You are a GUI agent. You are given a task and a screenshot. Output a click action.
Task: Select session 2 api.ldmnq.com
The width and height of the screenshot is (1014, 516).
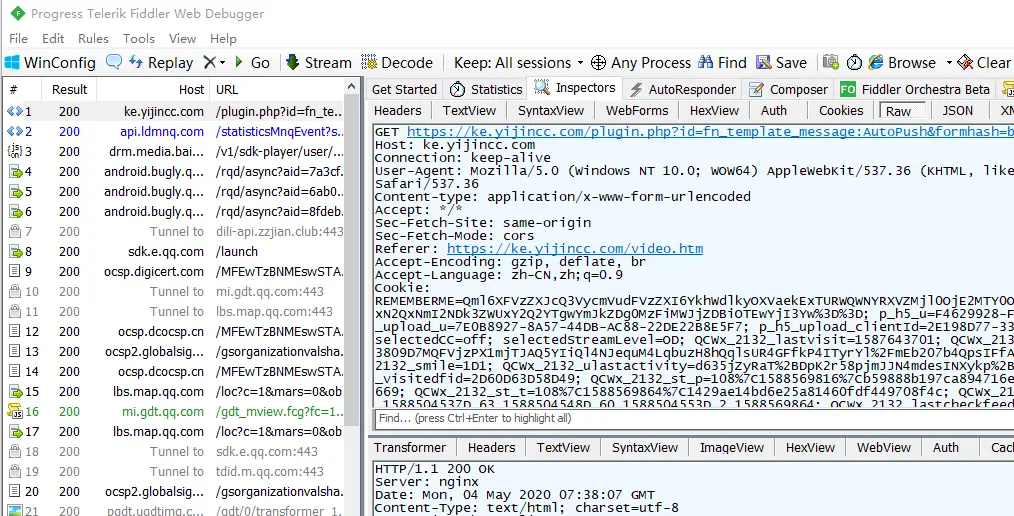(x=175, y=131)
